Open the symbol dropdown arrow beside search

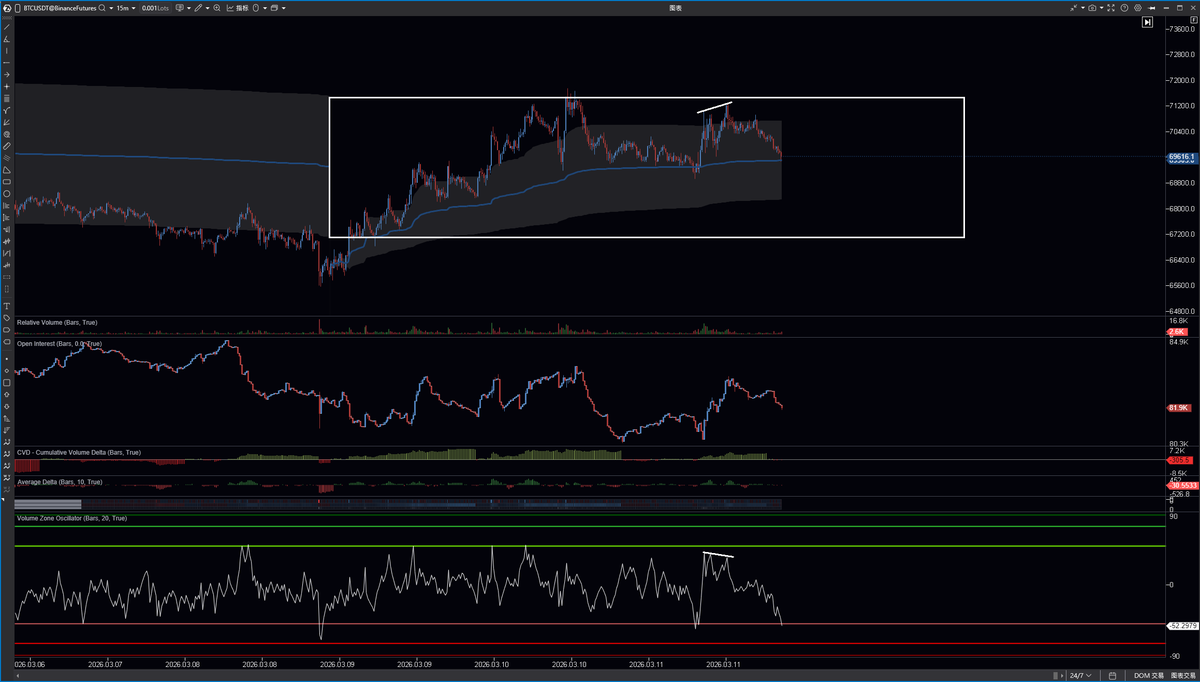[111, 7]
